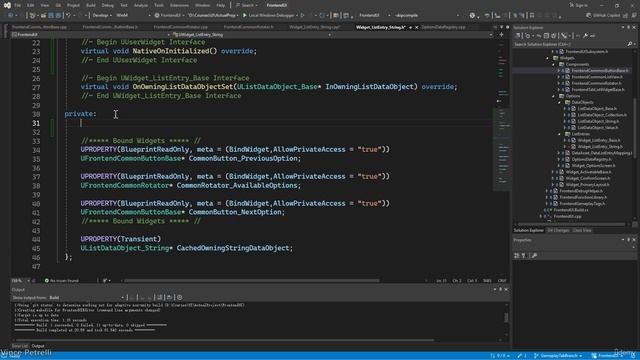This screenshot has height=360, width=640.
Task: Click the Search Solution Explorer input field
Action: coord(569,44)
